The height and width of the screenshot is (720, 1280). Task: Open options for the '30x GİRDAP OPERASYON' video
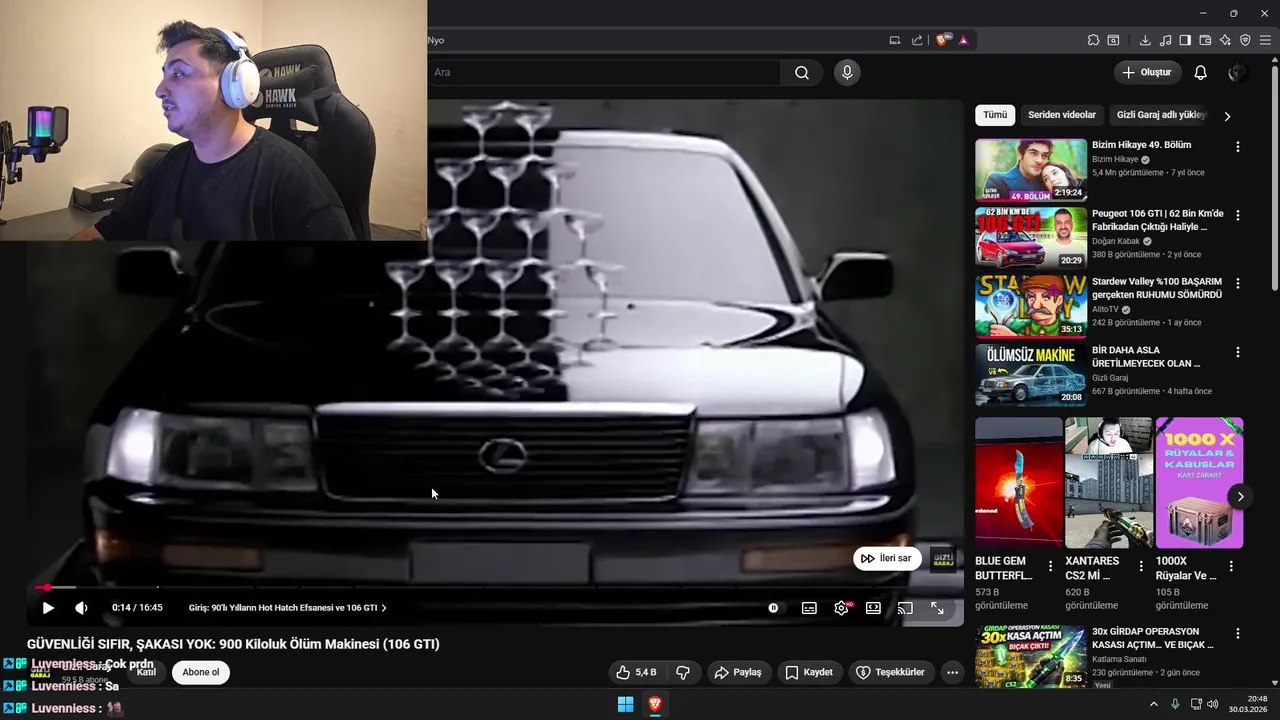(x=1238, y=634)
